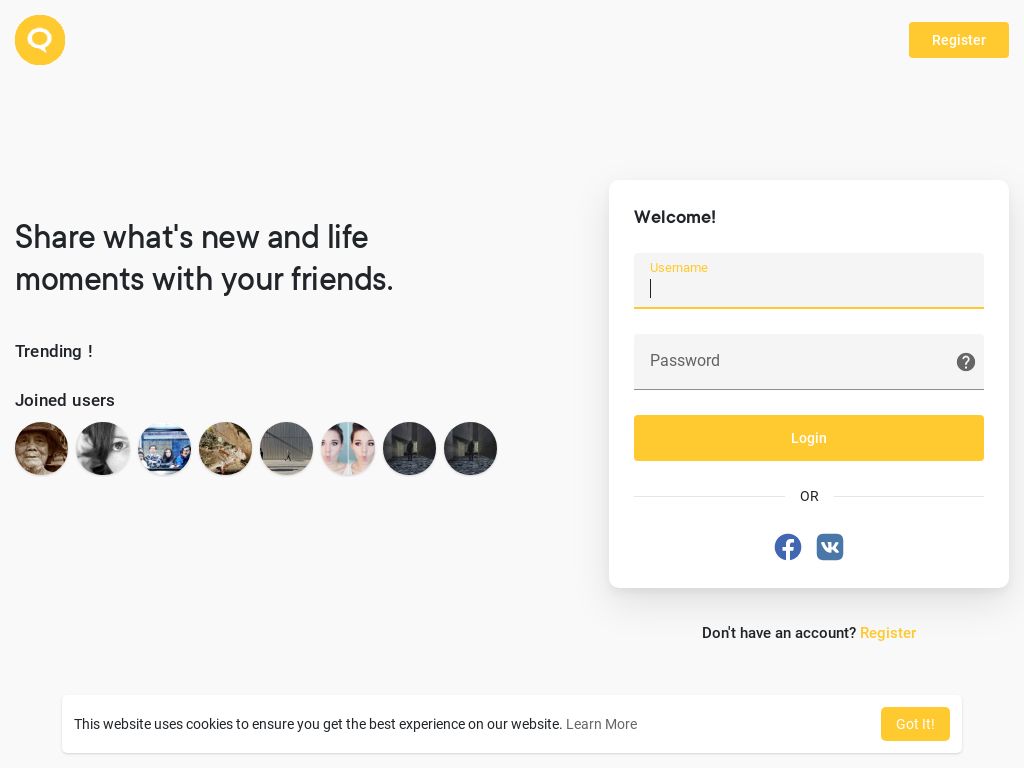Open the two faces user avatar
The width and height of the screenshot is (1024, 768).
click(x=347, y=449)
